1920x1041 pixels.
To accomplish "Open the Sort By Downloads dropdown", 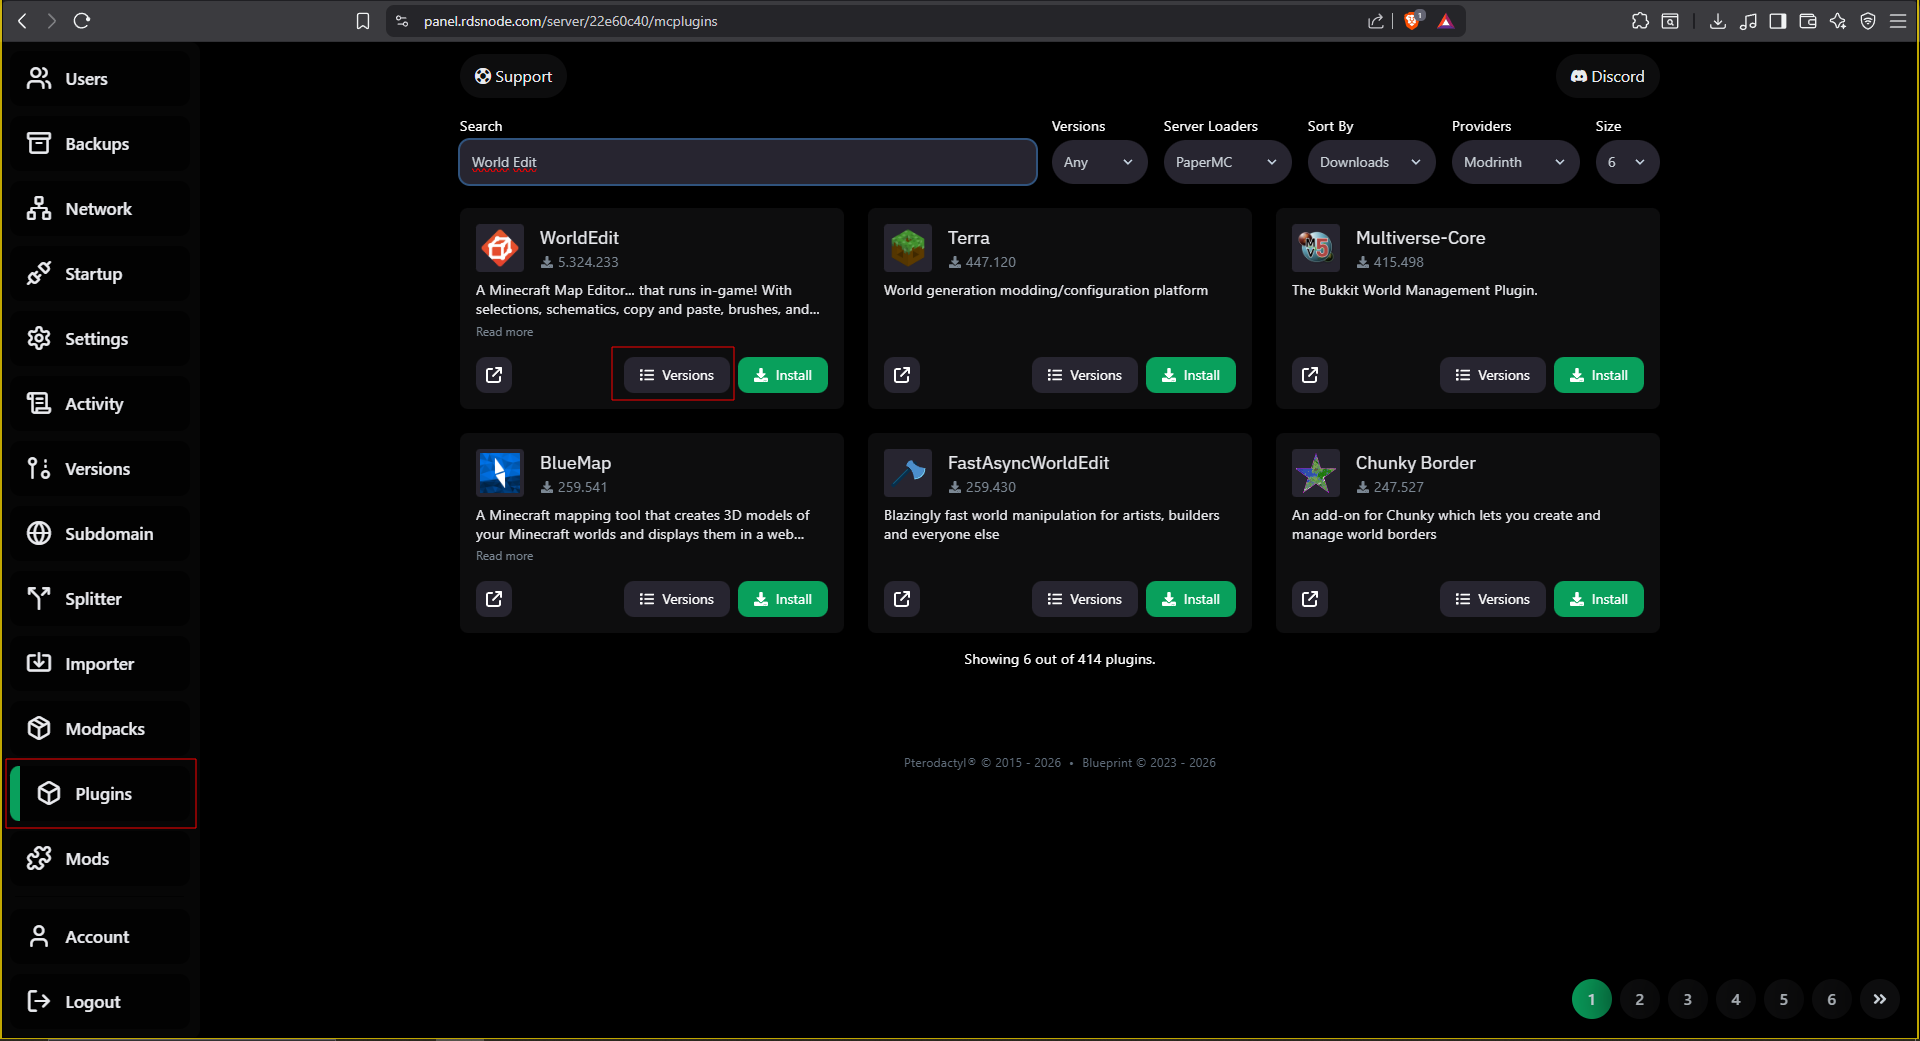I will click(1370, 161).
